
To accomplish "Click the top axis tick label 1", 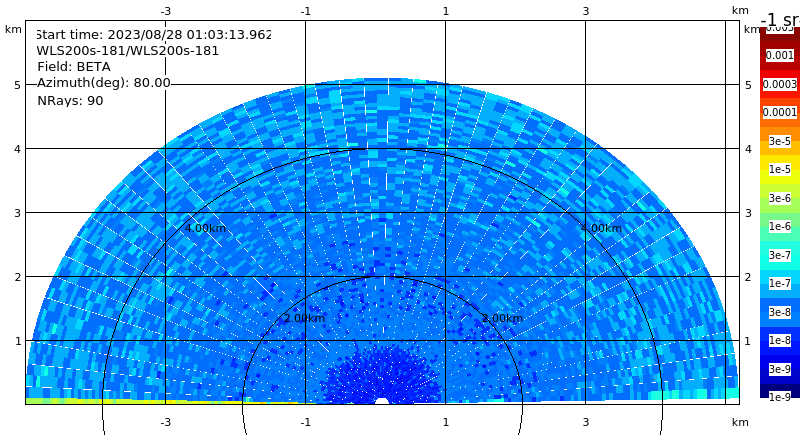I will click(x=445, y=11).
